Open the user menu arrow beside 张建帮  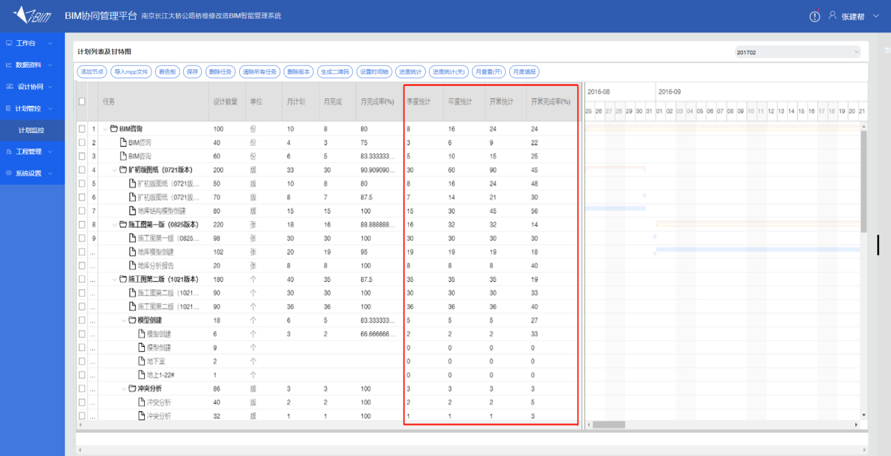(875, 16)
